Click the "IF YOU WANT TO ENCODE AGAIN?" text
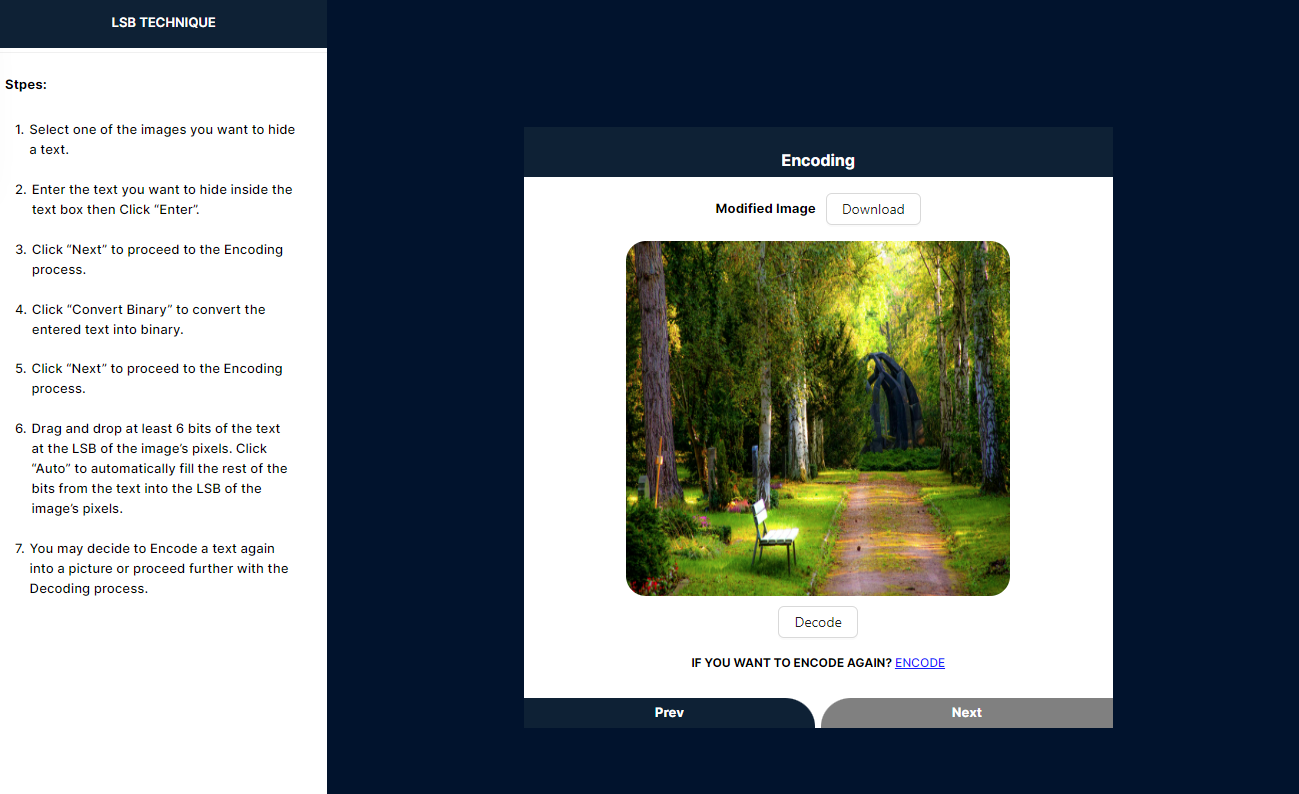 pyautogui.click(x=791, y=663)
